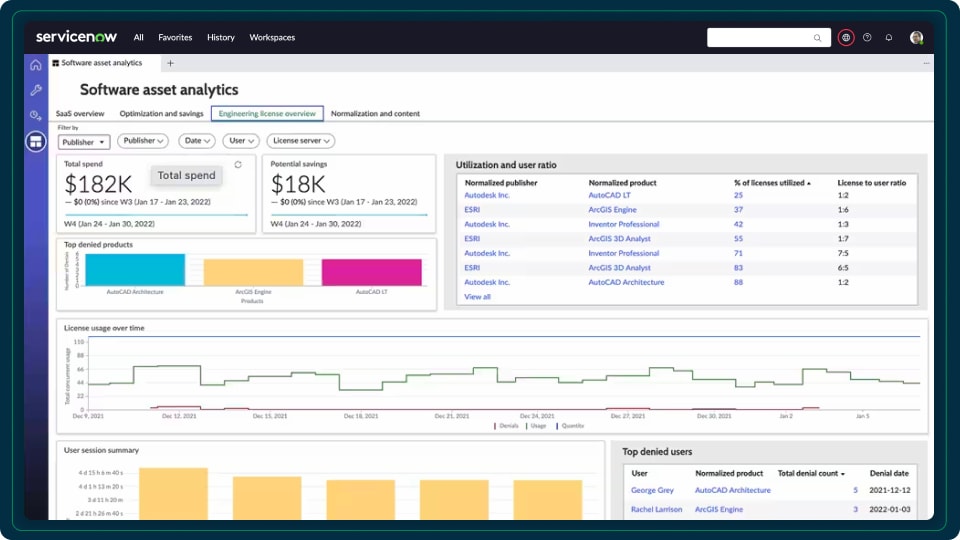The image size is (960, 540).
Task: Expand the Date filter dropdown
Action: coord(196,141)
